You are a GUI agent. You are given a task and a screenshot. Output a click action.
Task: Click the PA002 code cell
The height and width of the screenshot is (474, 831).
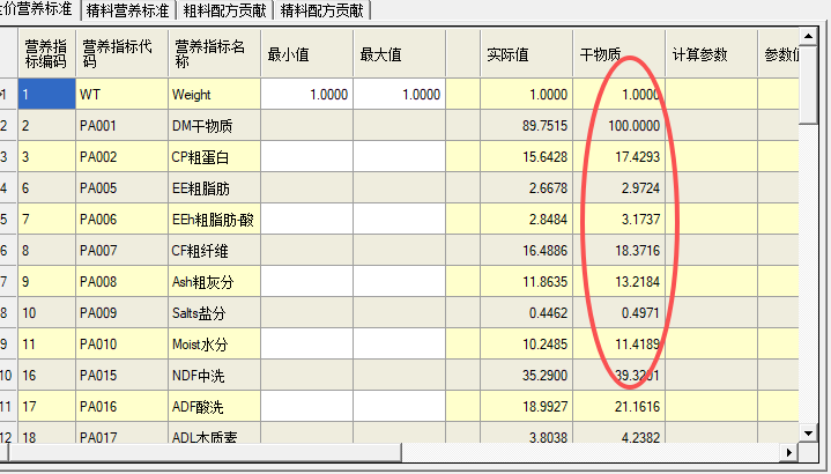coord(122,157)
